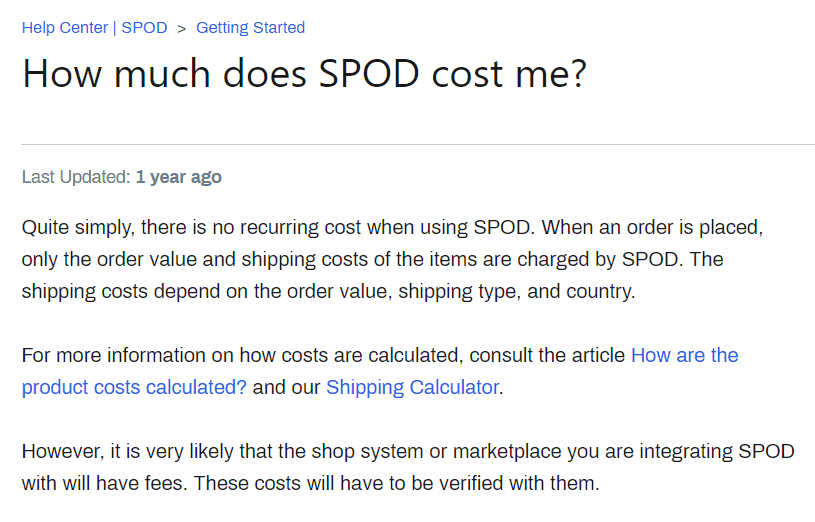Click the word 'SPOD' in the page title
Viewport: 815px width, 522px height.
[x=369, y=73]
